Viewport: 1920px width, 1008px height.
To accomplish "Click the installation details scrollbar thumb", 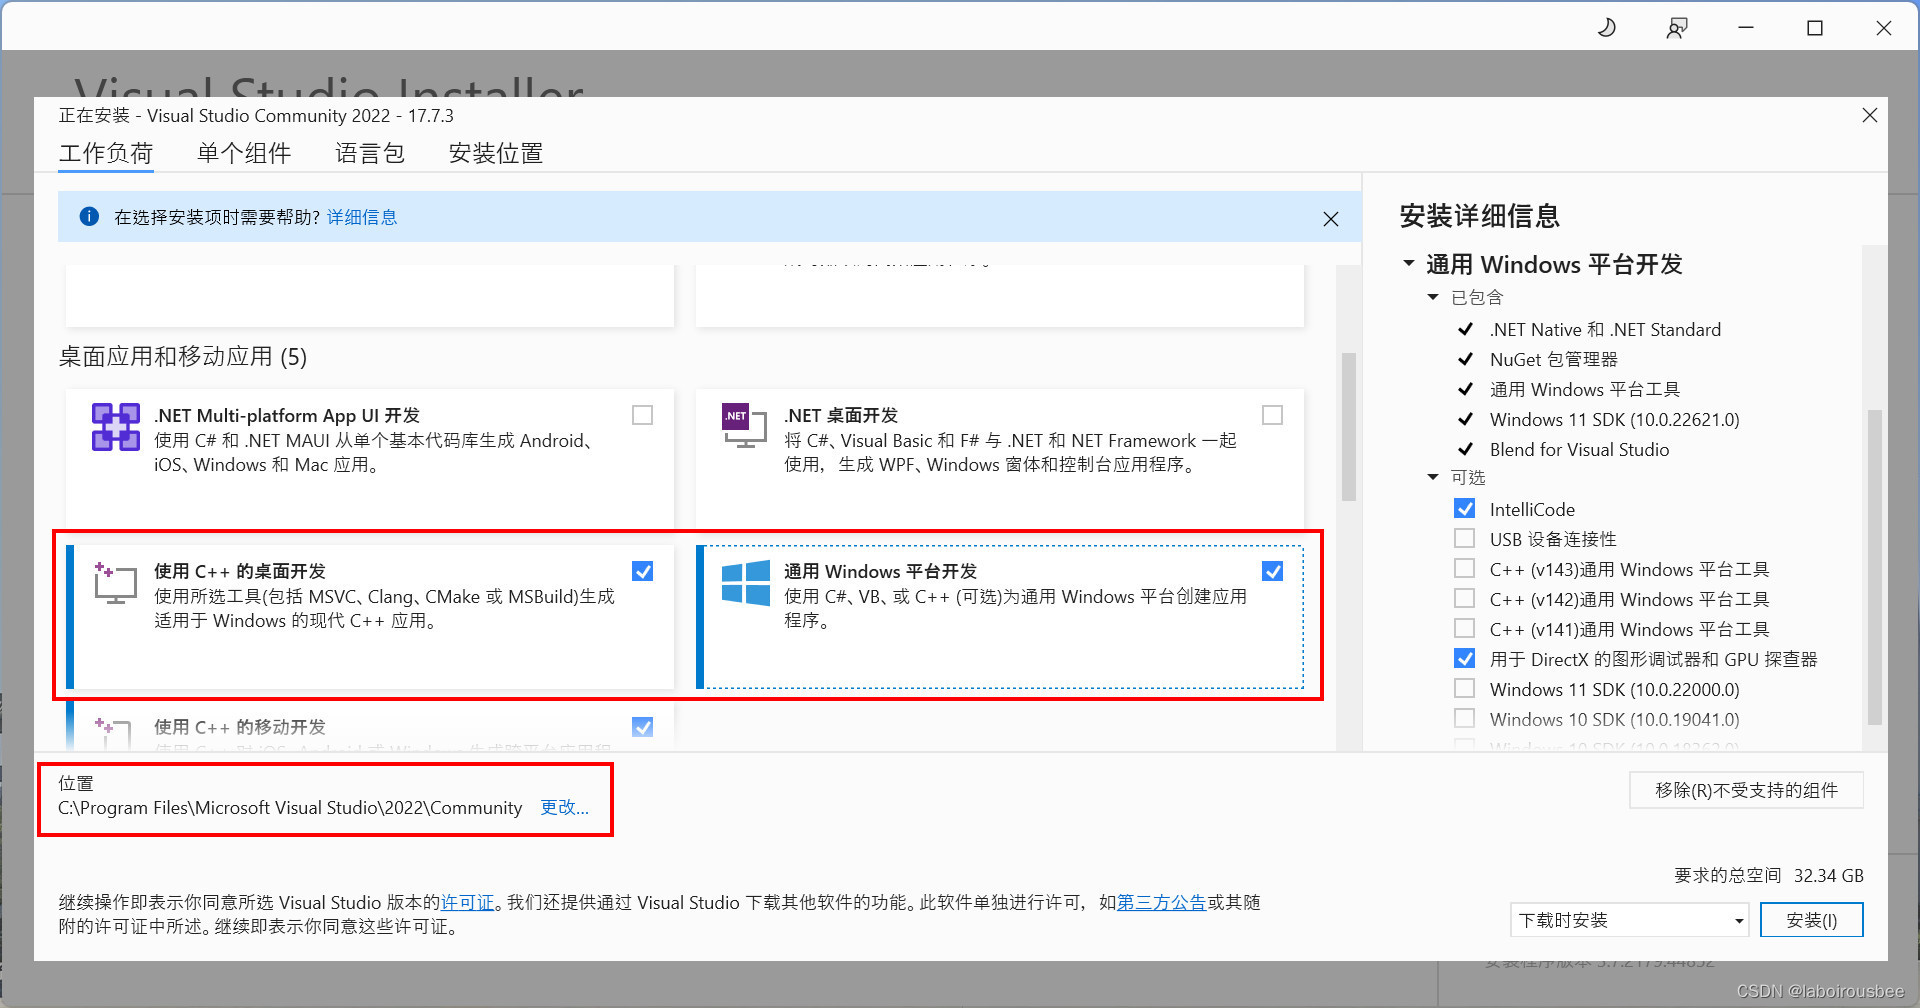I will coord(1874,567).
